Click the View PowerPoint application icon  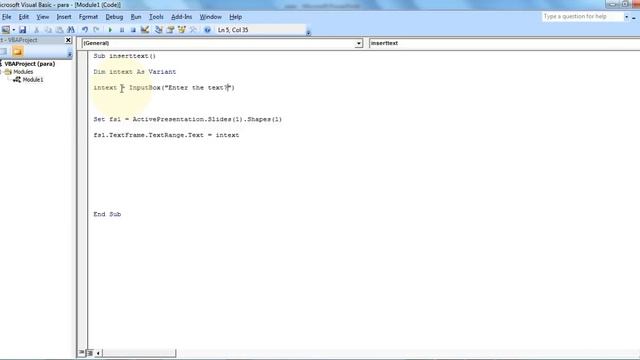(x=6, y=30)
